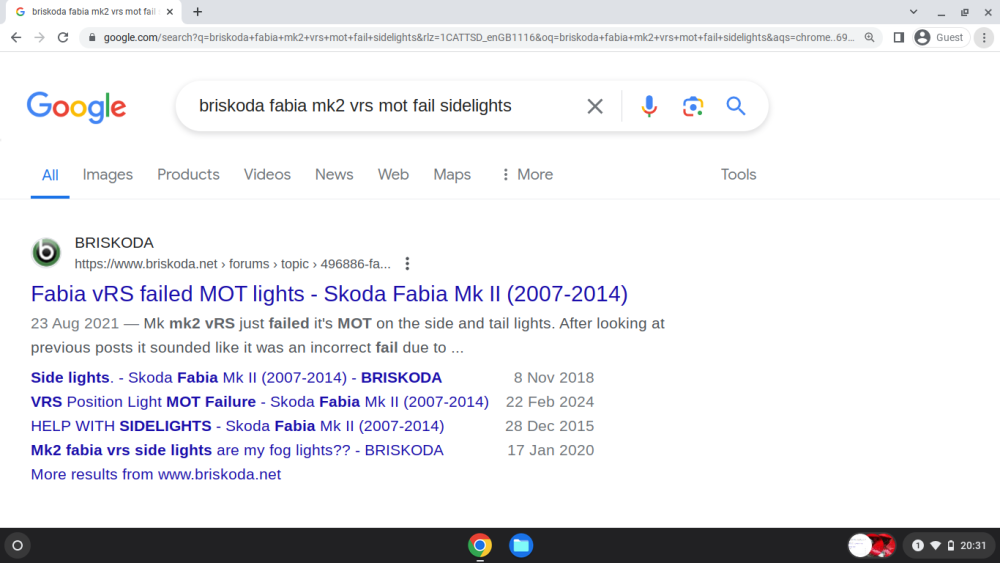Open 'VRS Position Light MOT Failure' link
Viewport: 1000px width, 563px height.
coord(260,402)
